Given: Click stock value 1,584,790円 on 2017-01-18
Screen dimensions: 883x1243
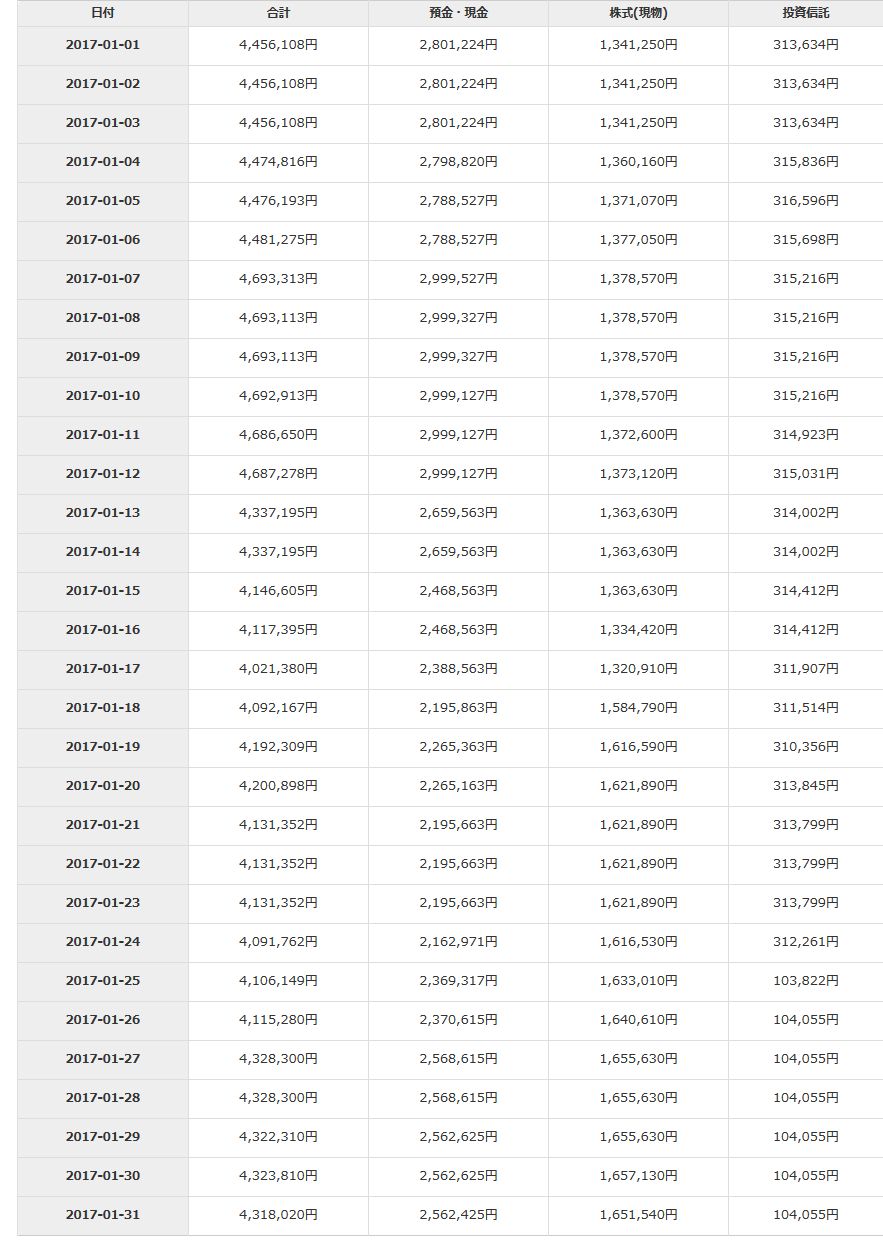Looking at the screenshot, I should click(x=638, y=708).
